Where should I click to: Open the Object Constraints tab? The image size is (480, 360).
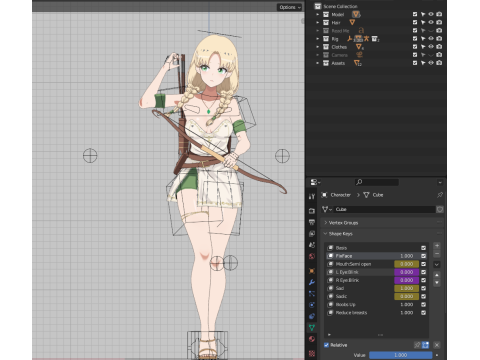point(312,316)
